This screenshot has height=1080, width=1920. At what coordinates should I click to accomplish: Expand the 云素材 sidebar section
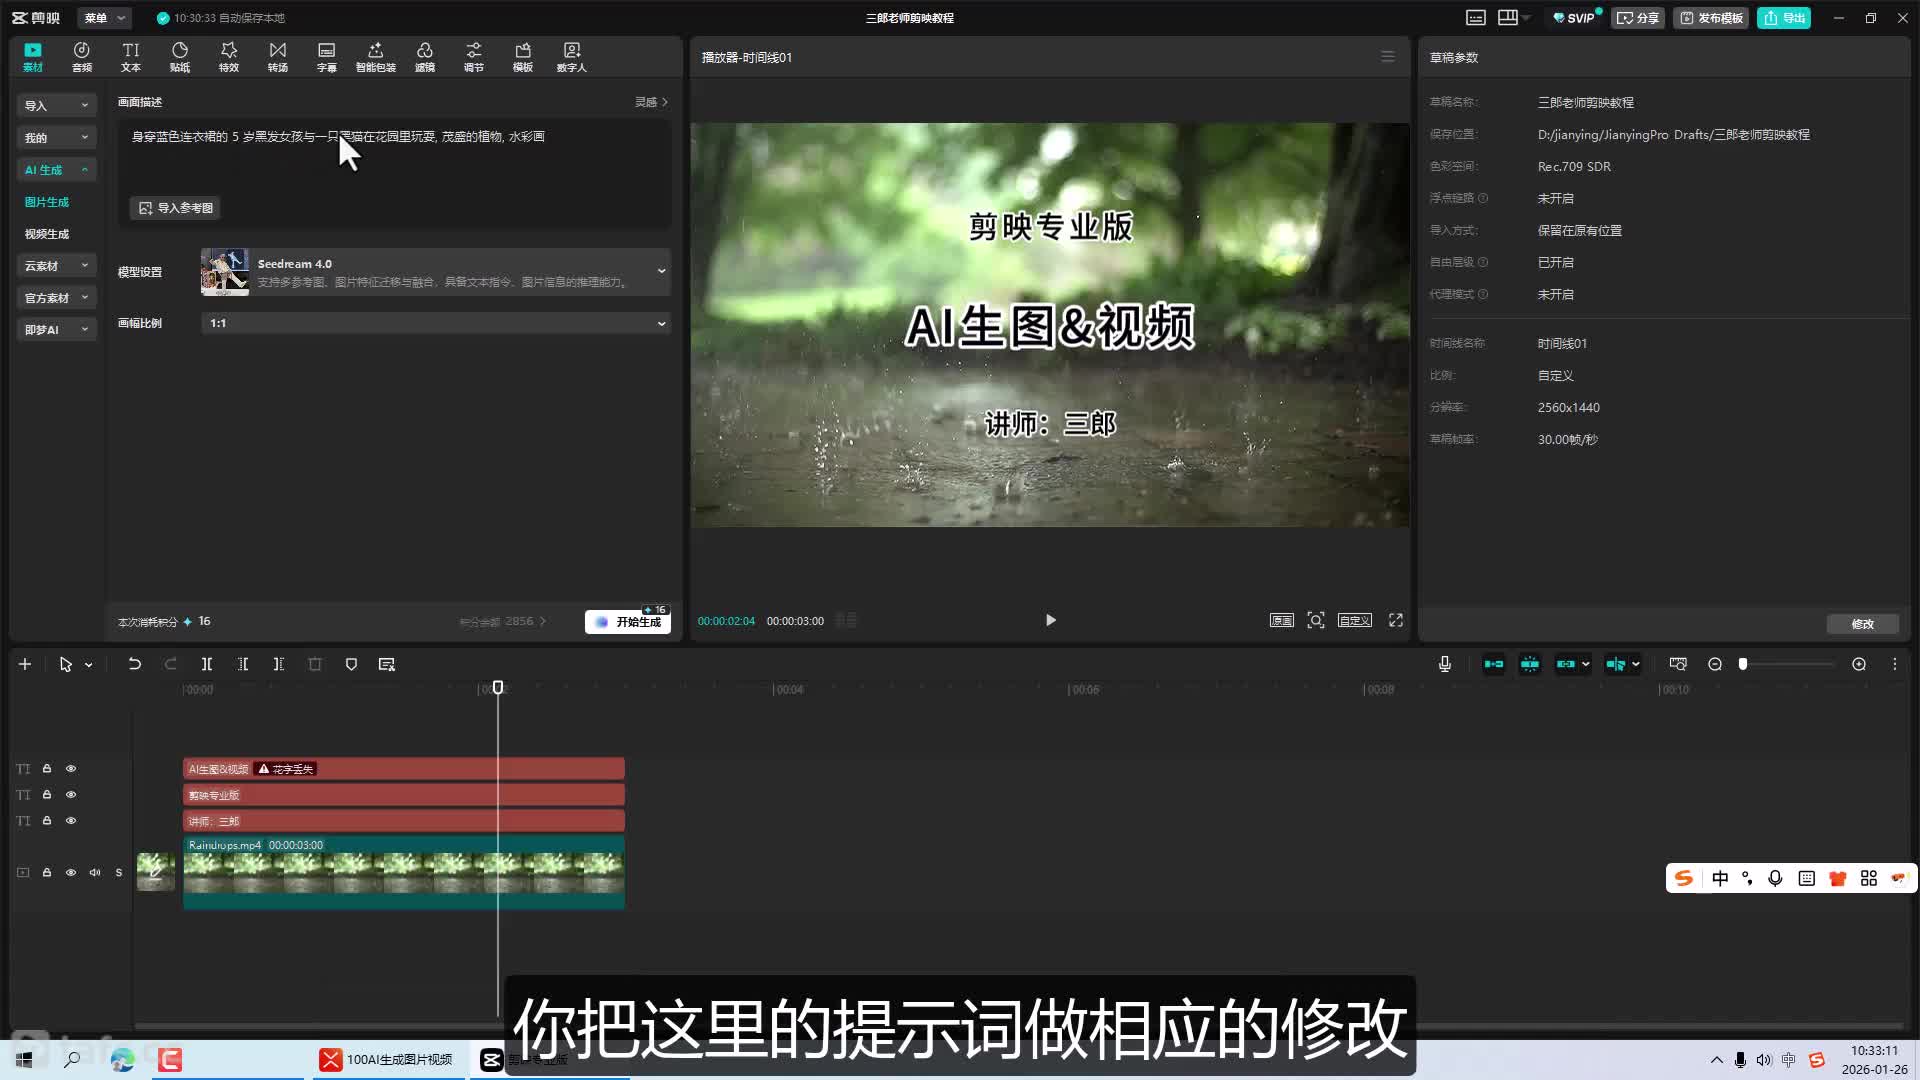tap(56, 266)
